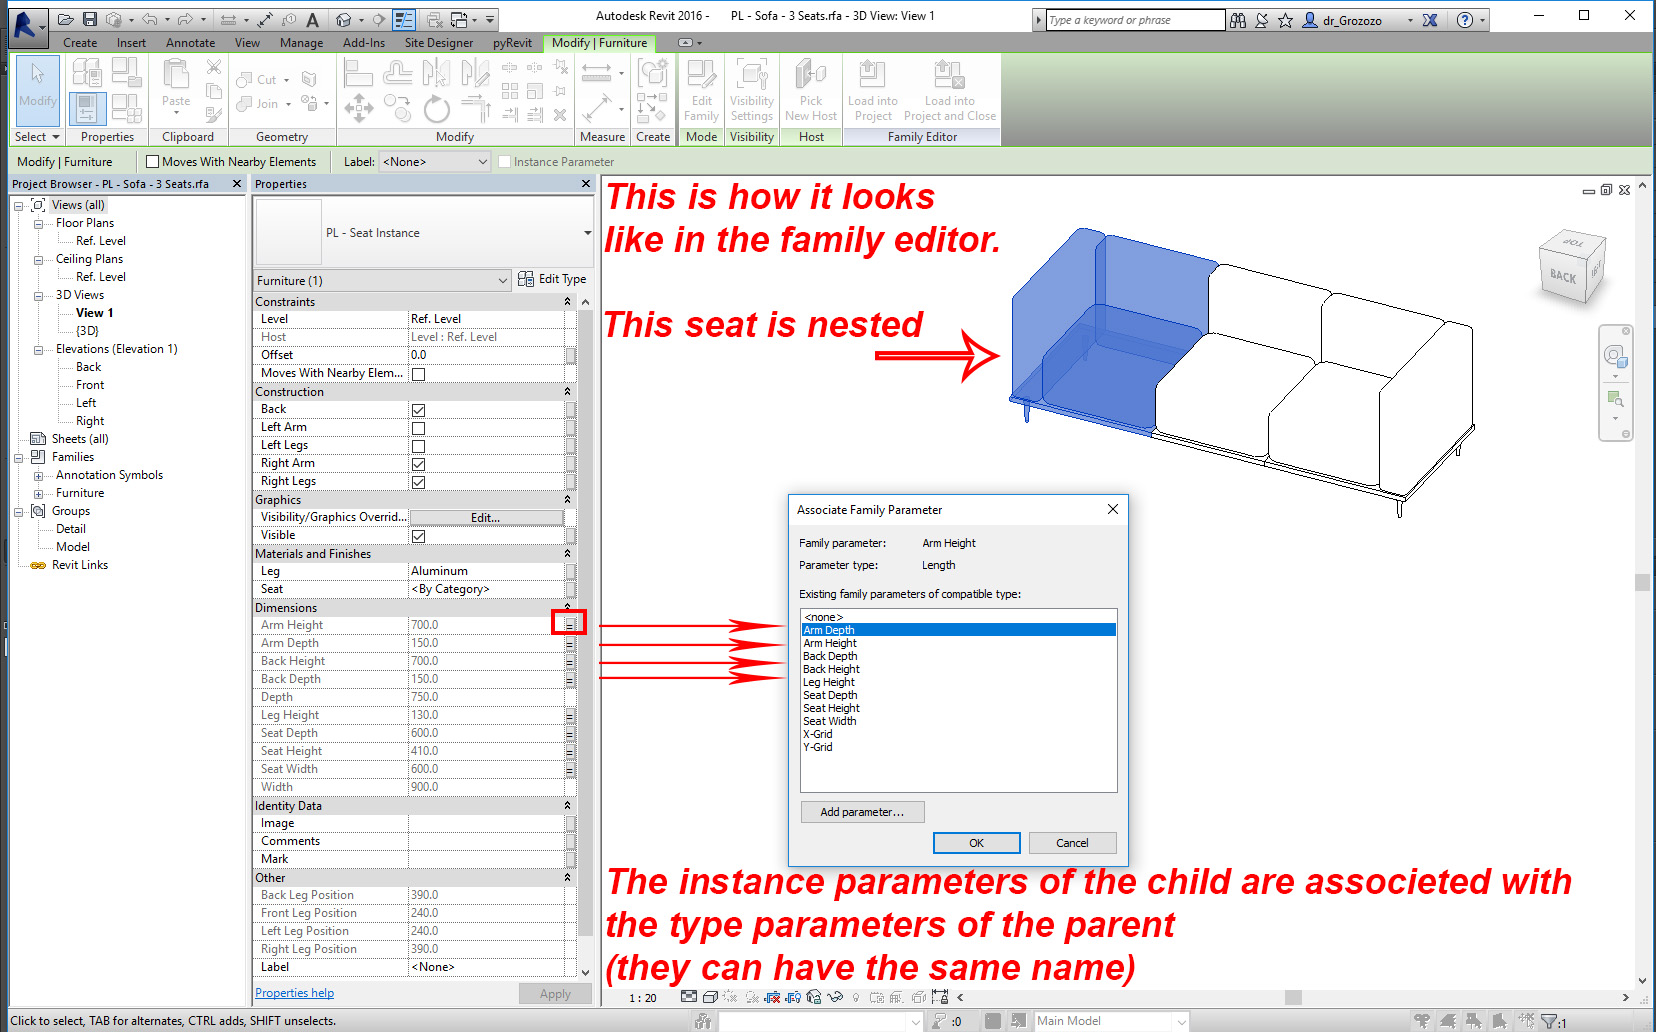Open the pyRevit ribbon tab

(x=512, y=43)
